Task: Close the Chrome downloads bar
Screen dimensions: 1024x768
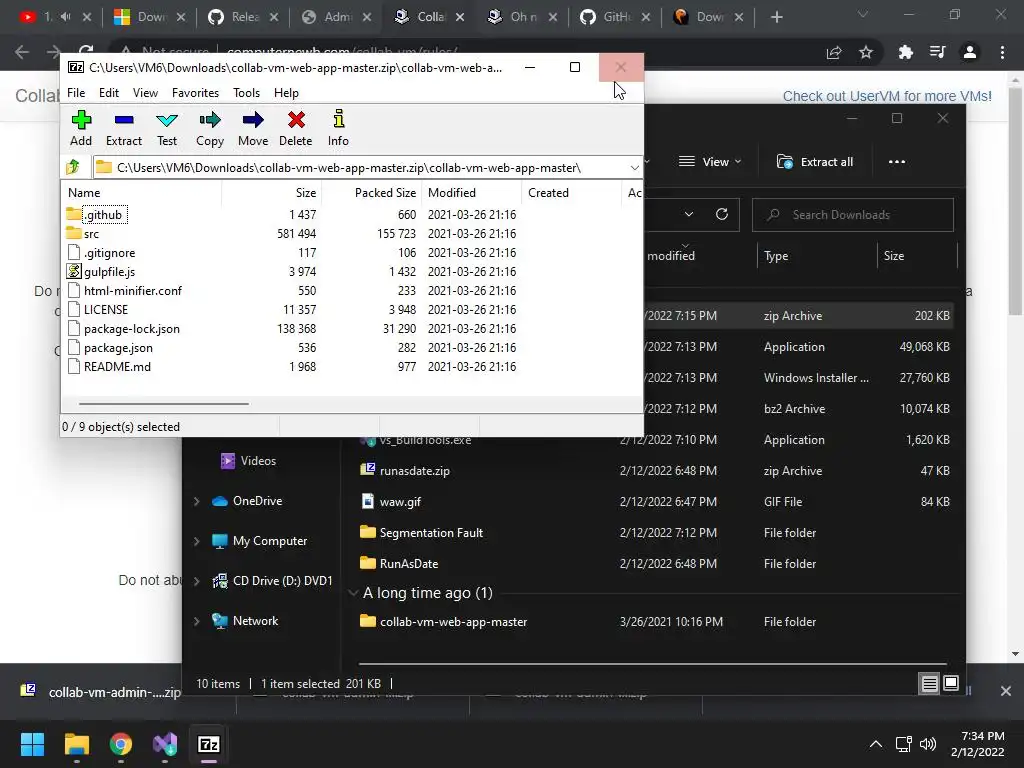Action: (x=1006, y=691)
